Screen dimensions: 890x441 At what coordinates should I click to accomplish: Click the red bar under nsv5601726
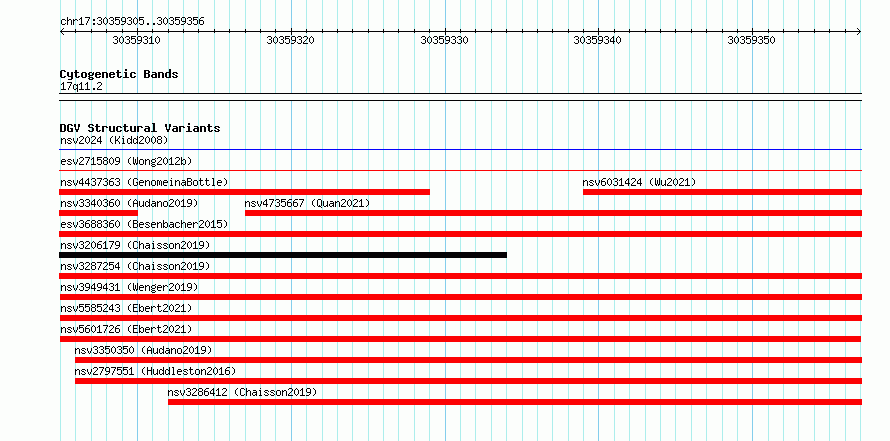click(x=460, y=339)
